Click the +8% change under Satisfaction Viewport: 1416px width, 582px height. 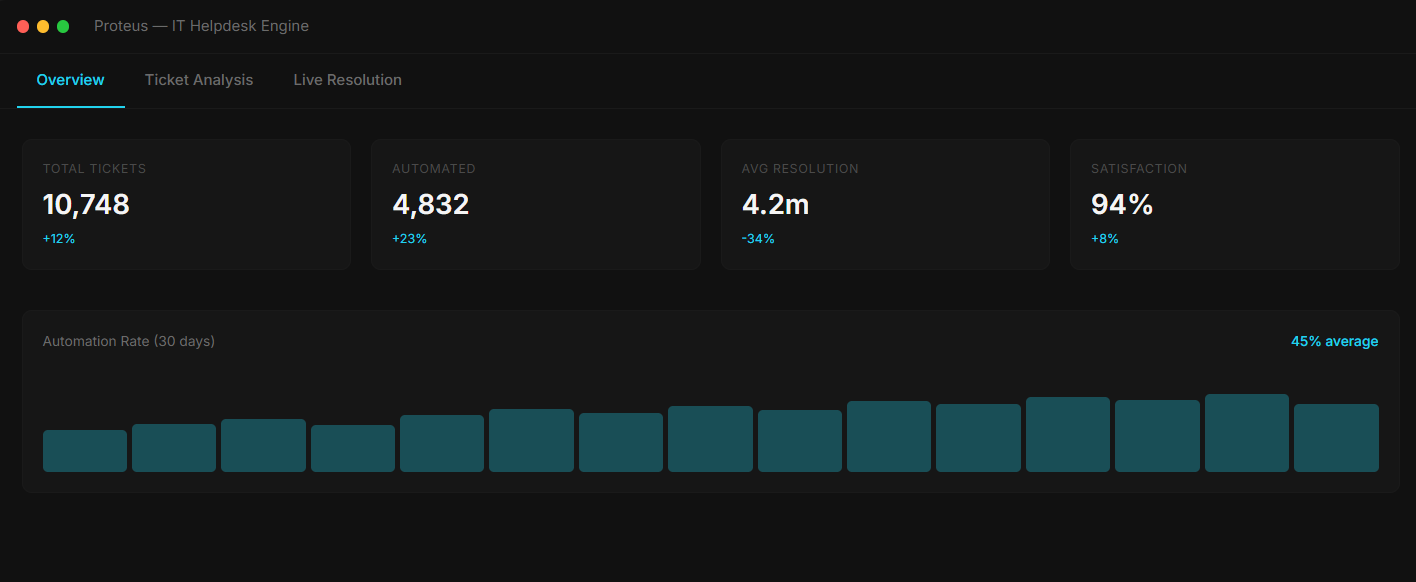pos(1105,239)
